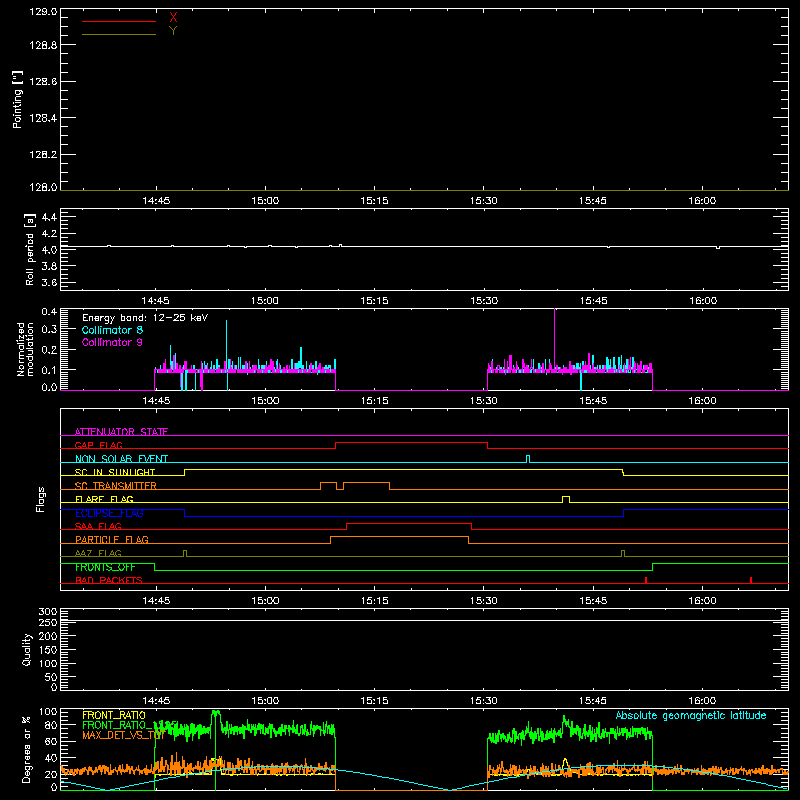Click the raised orange PARTICLE_FLAG segment
The width and height of the screenshot is (800, 800).
click(399, 537)
